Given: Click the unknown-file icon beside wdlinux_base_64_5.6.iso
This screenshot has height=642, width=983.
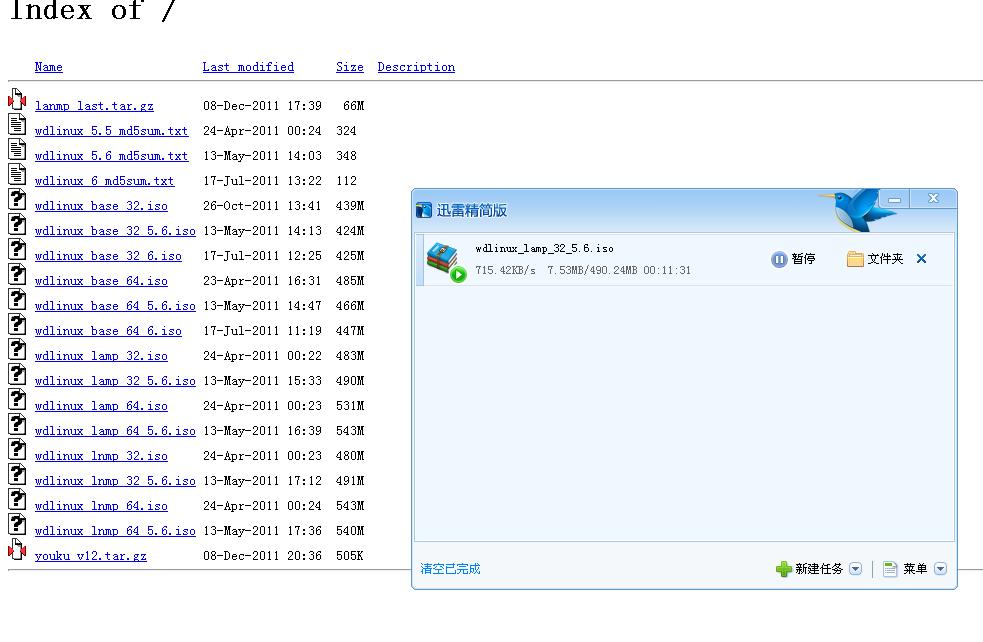Looking at the screenshot, I should click(17, 300).
